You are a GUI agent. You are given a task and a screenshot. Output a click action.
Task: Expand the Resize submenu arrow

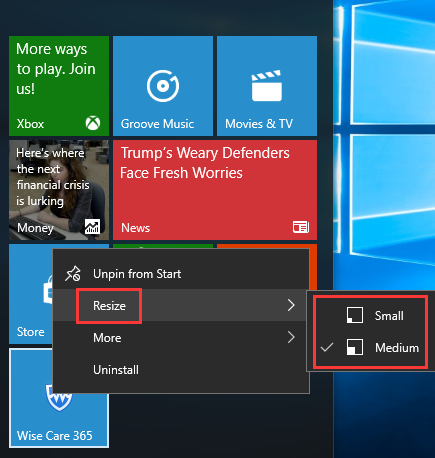pos(291,305)
